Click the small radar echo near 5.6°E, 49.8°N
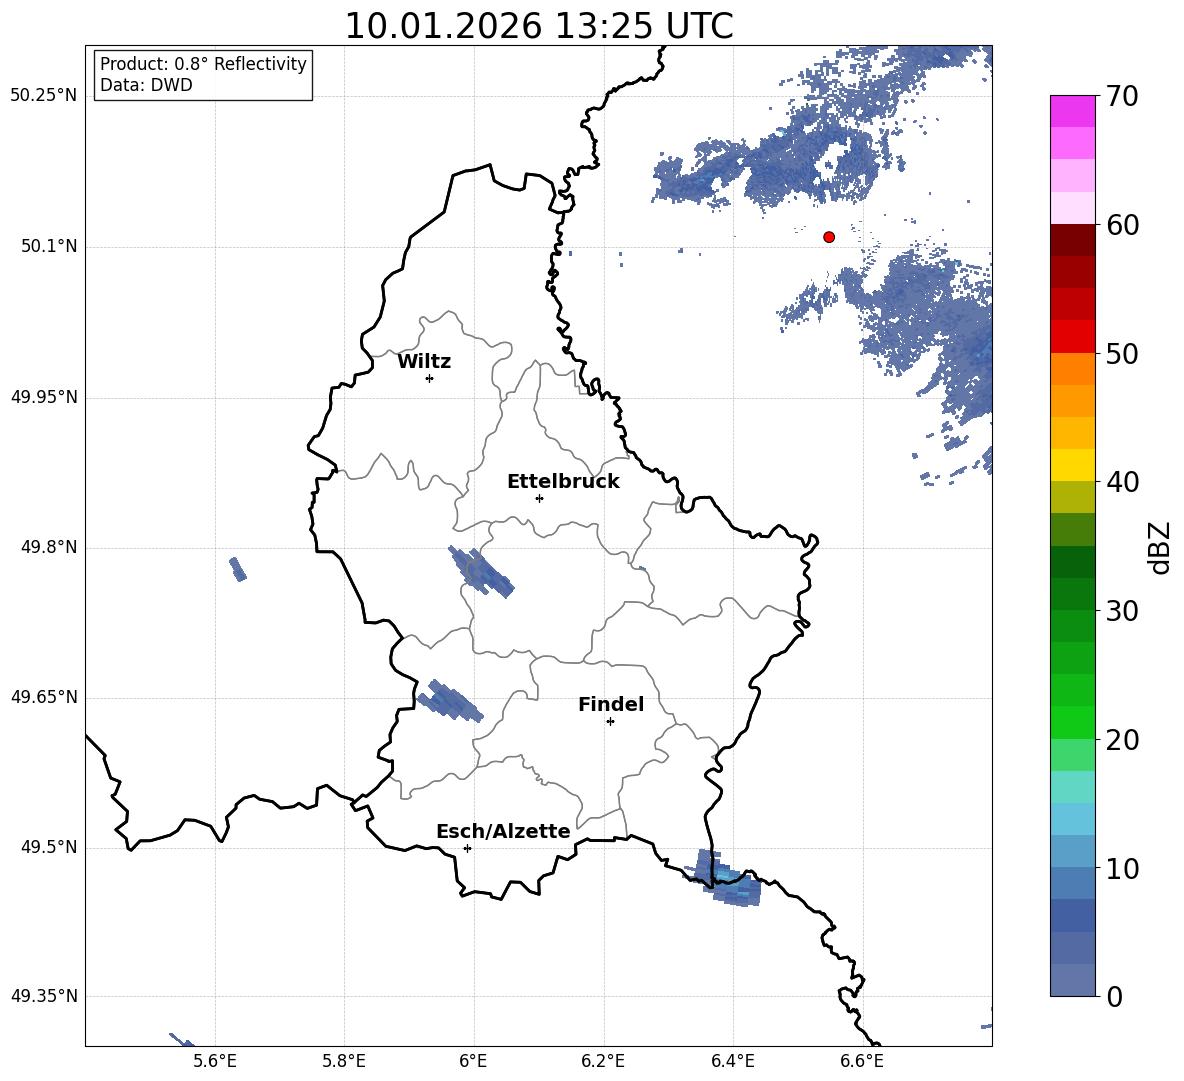 (x=238, y=569)
